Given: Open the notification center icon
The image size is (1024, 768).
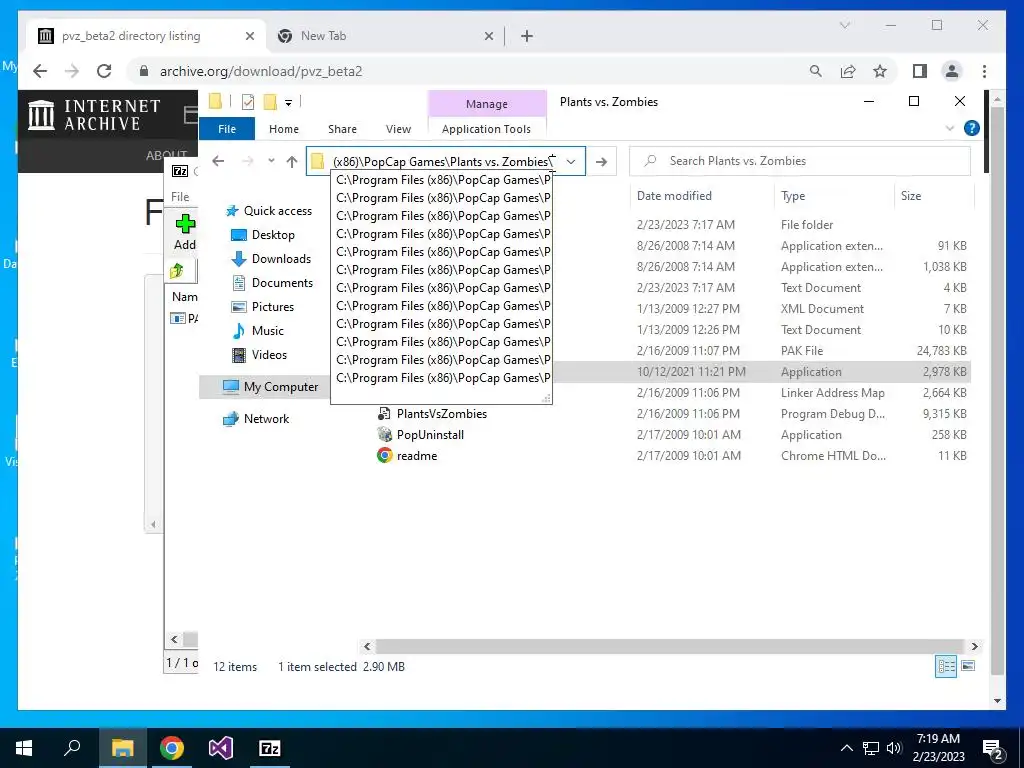Looking at the screenshot, I should (993, 749).
